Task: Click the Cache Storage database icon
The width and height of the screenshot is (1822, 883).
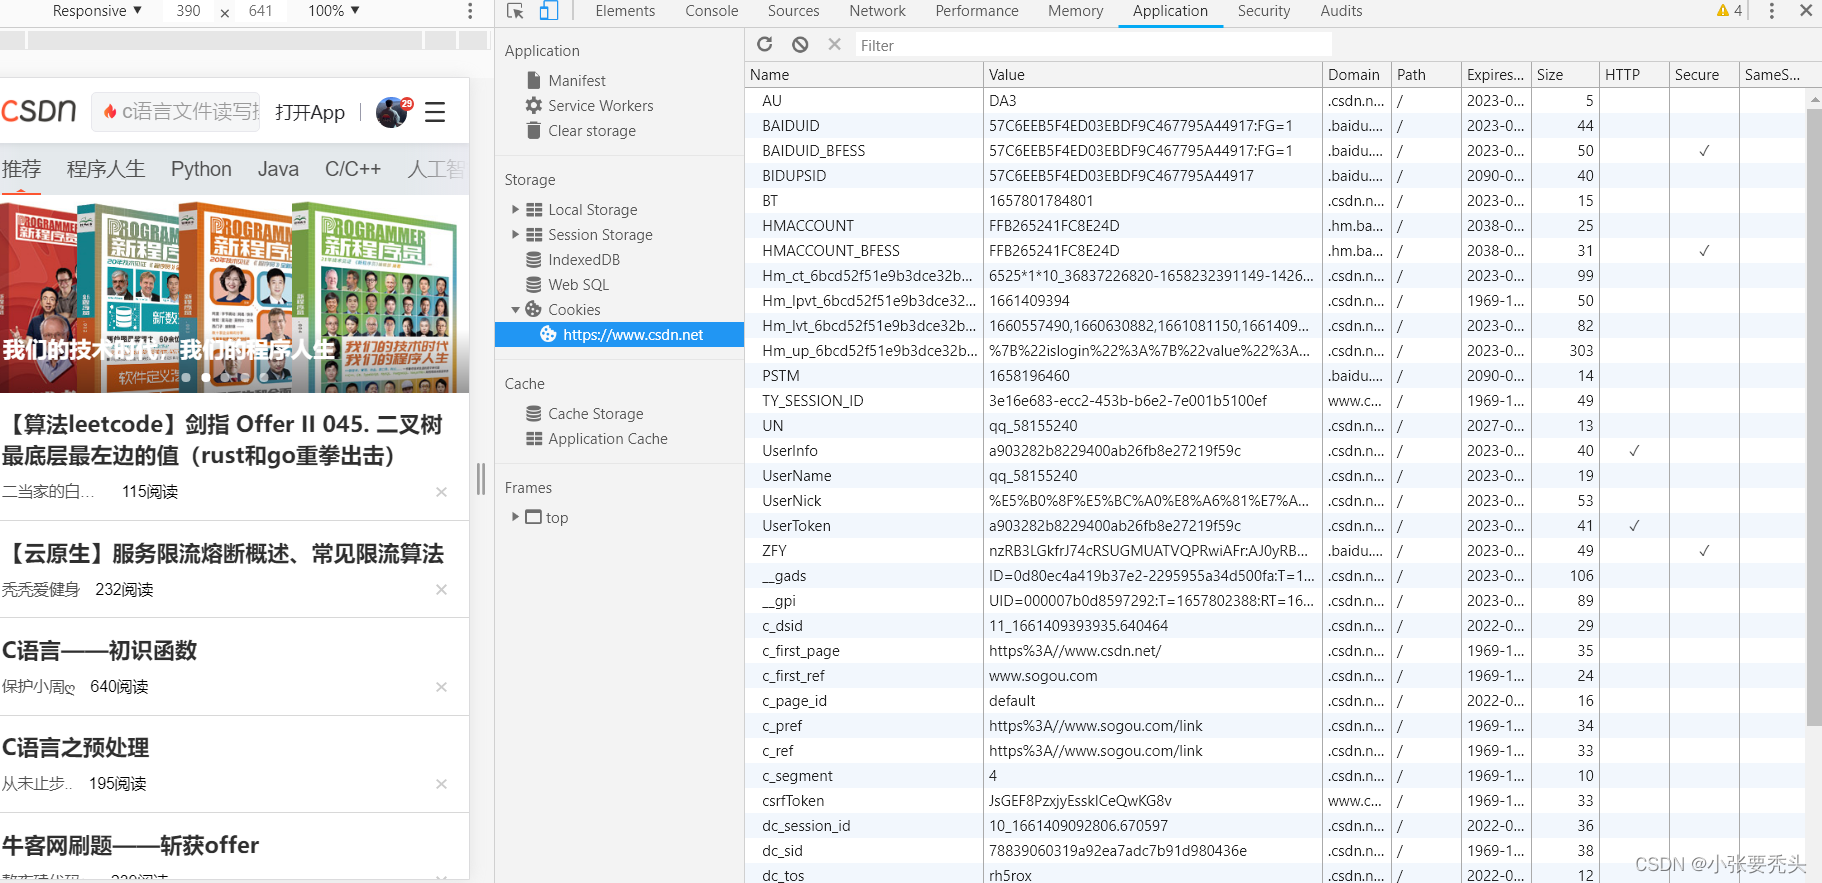Action: (534, 413)
